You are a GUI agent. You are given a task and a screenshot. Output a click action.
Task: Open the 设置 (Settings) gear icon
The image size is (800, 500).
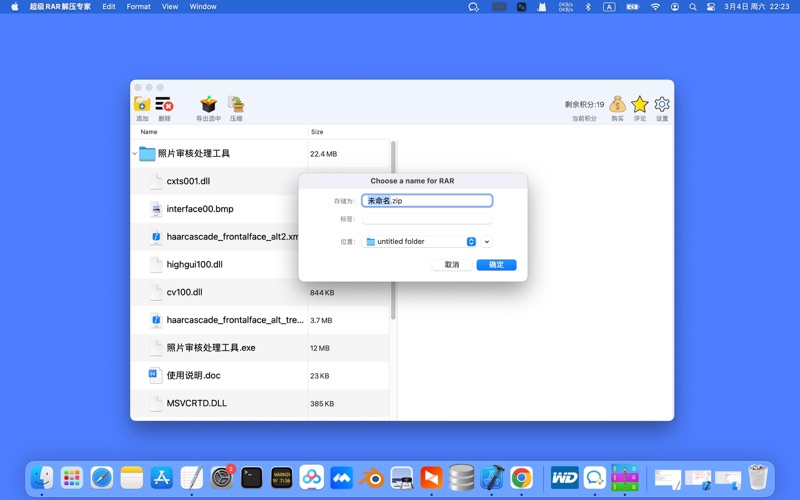[662, 105]
